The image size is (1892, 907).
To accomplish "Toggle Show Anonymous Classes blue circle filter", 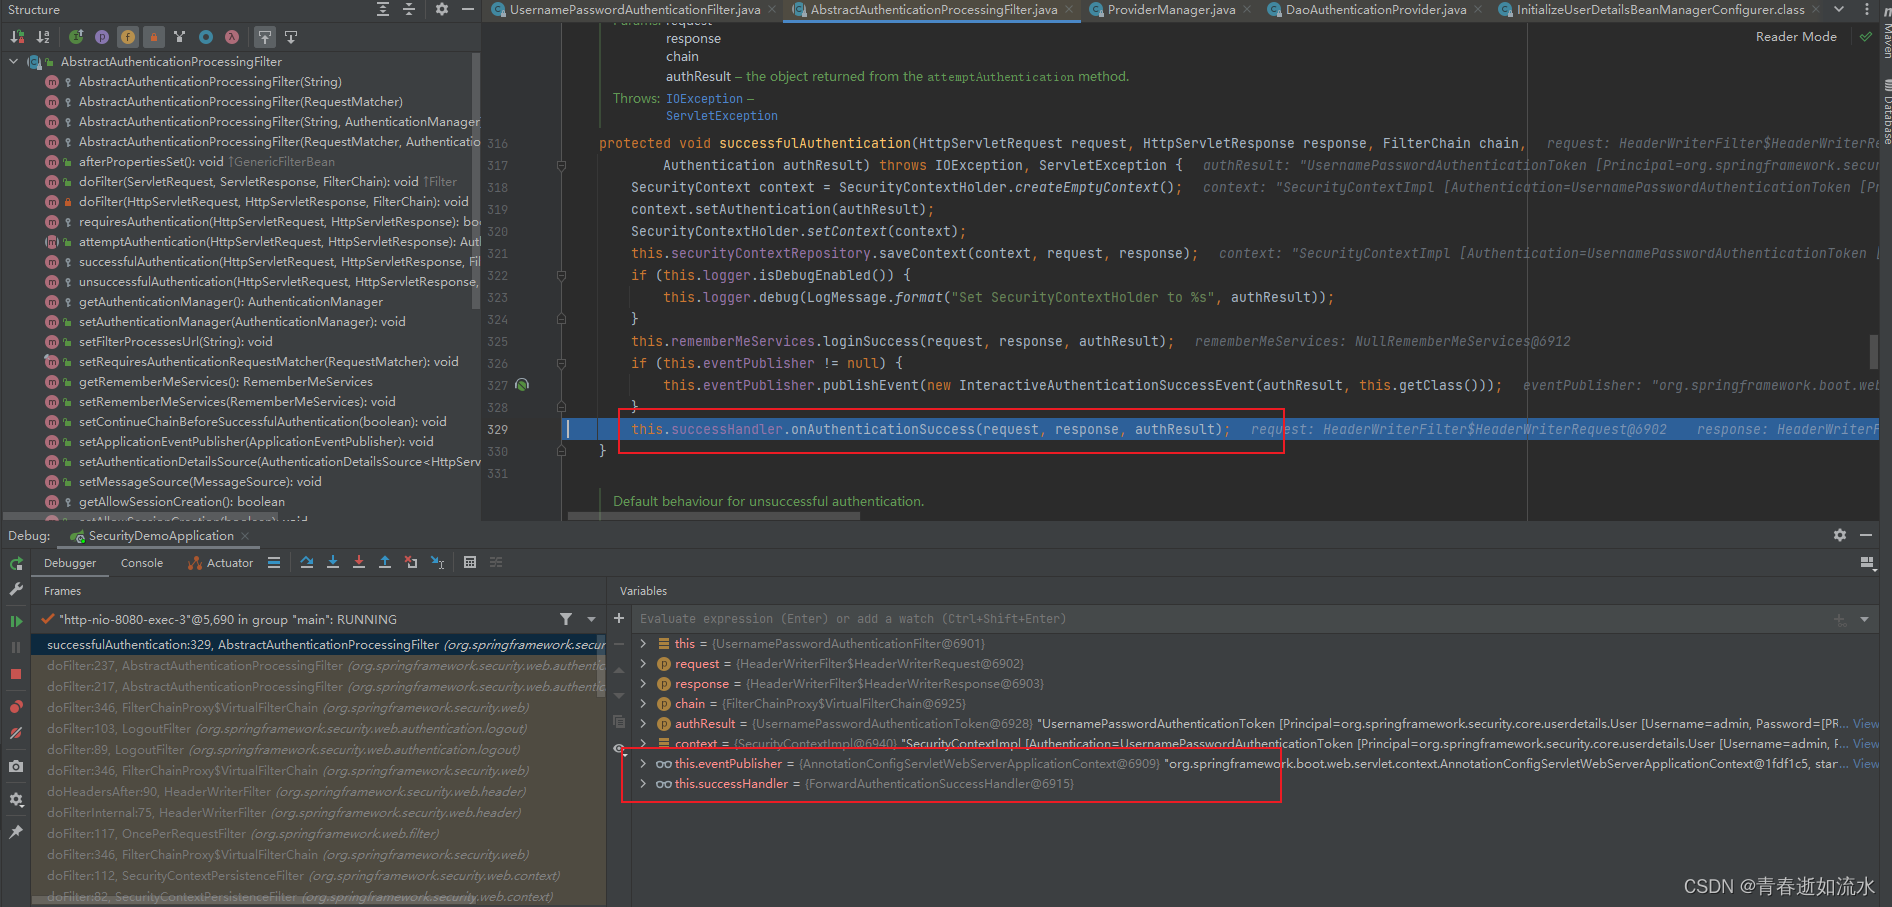I will pyautogui.click(x=206, y=37).
